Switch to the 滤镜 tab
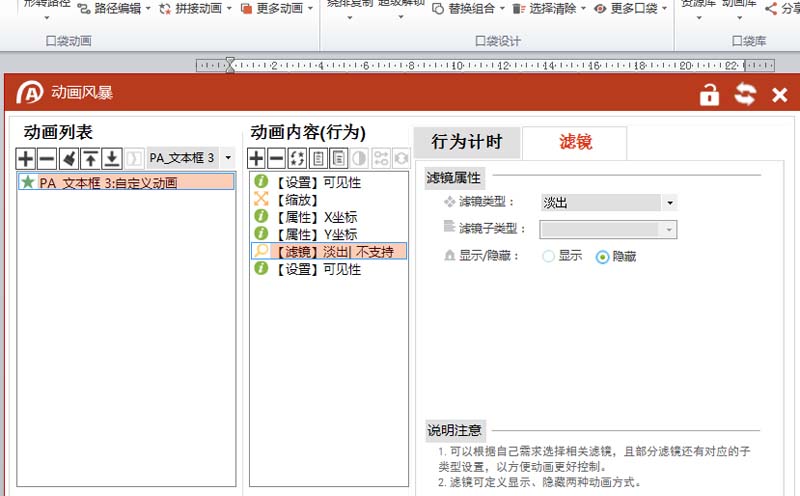The width and height of the screenshot is (800, 496). (x=575, y=142)
